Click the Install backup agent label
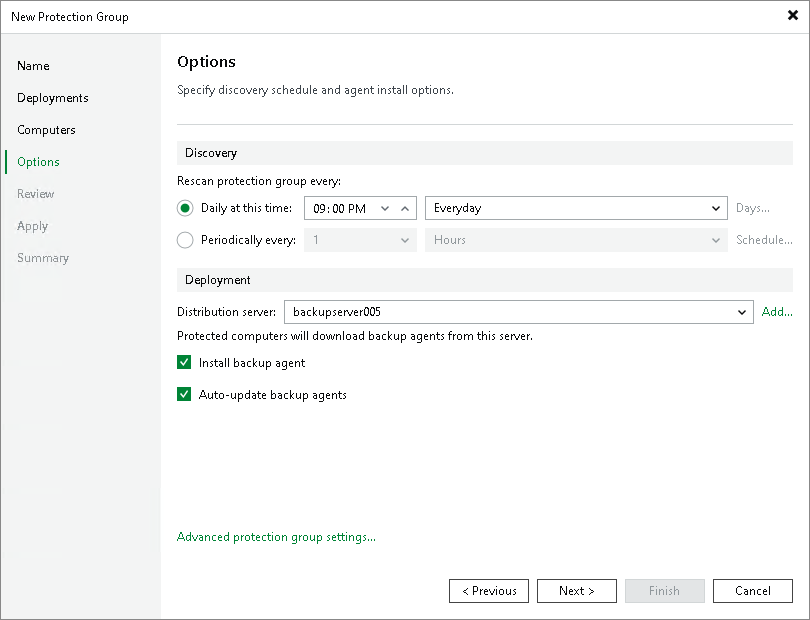This screenshot has height=620, width=810. (252, 363)
